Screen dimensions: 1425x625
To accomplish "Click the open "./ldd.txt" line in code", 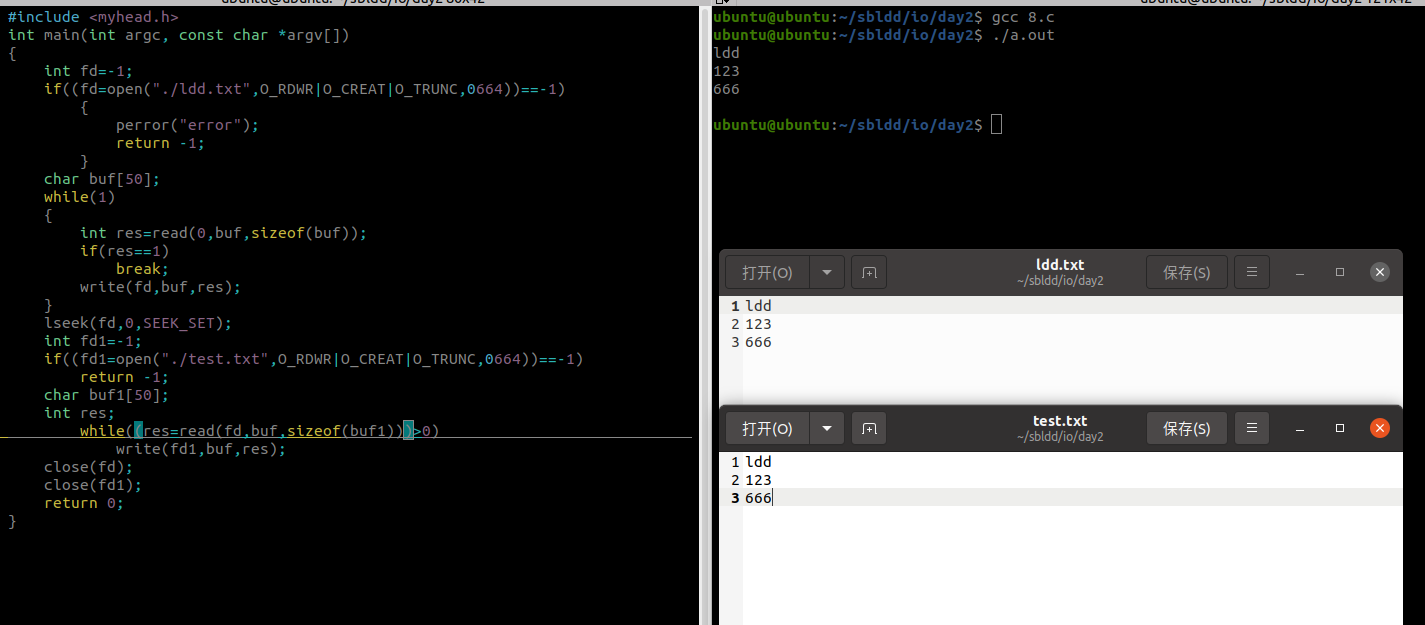I will (304, 89).
